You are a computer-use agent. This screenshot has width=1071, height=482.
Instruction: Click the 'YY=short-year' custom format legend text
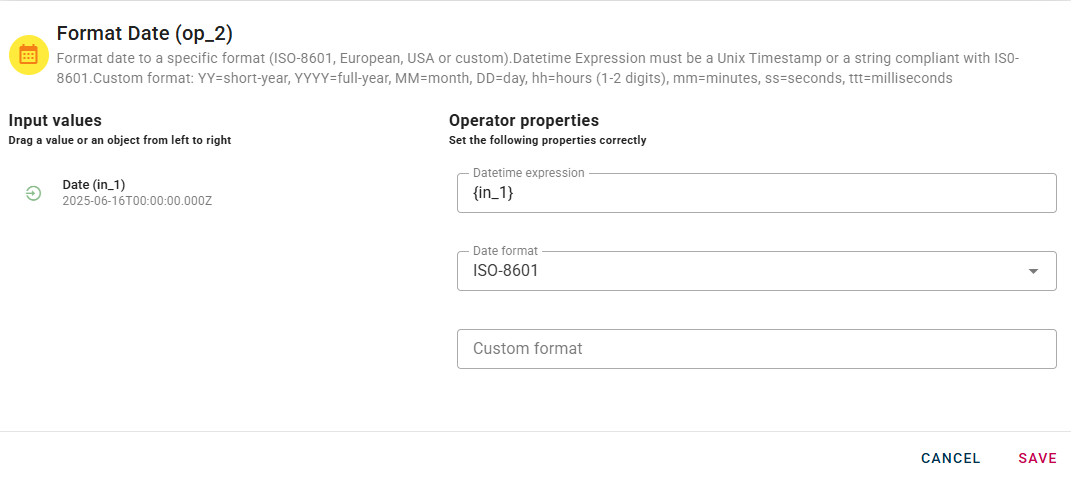[x=239, y=78]
